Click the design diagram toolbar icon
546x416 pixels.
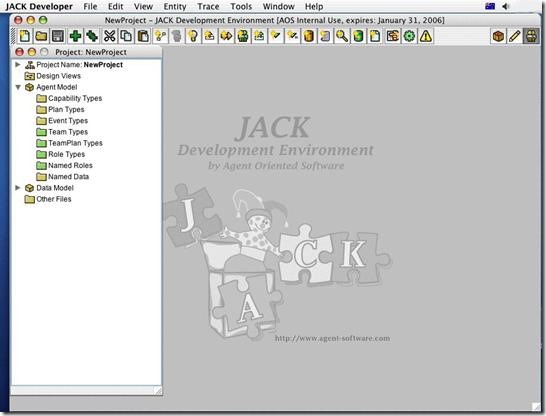tap(392, 36)
